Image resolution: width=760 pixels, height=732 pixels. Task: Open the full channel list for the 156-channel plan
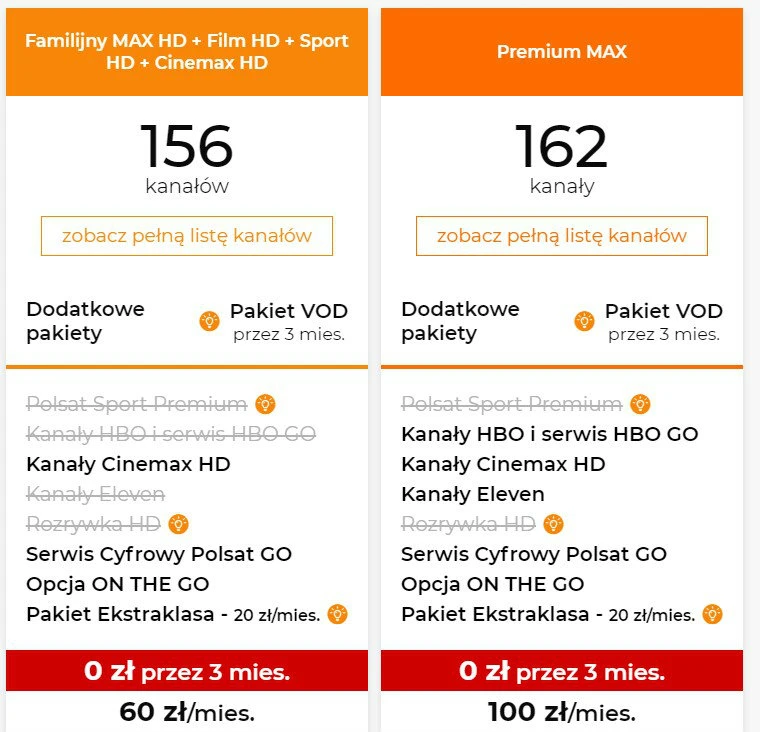point(187,236)
